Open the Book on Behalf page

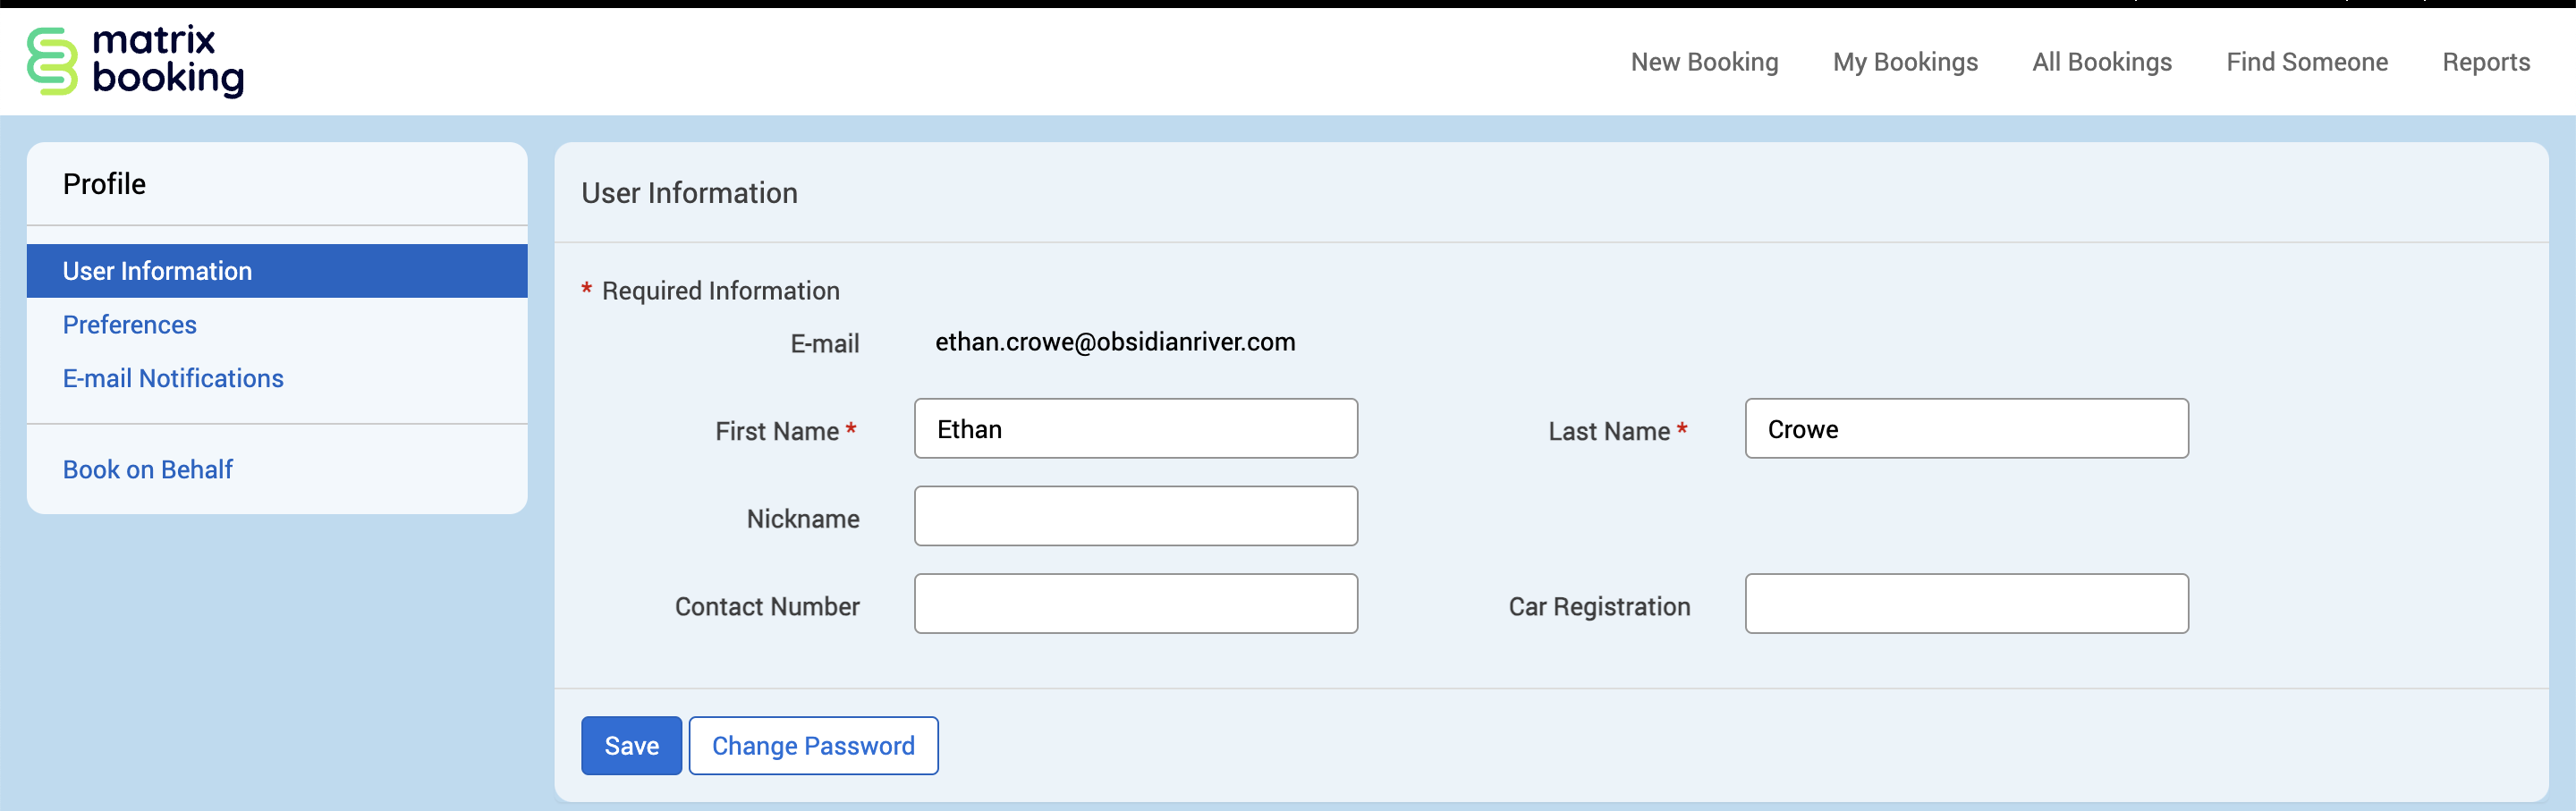[x=148, y=469]
